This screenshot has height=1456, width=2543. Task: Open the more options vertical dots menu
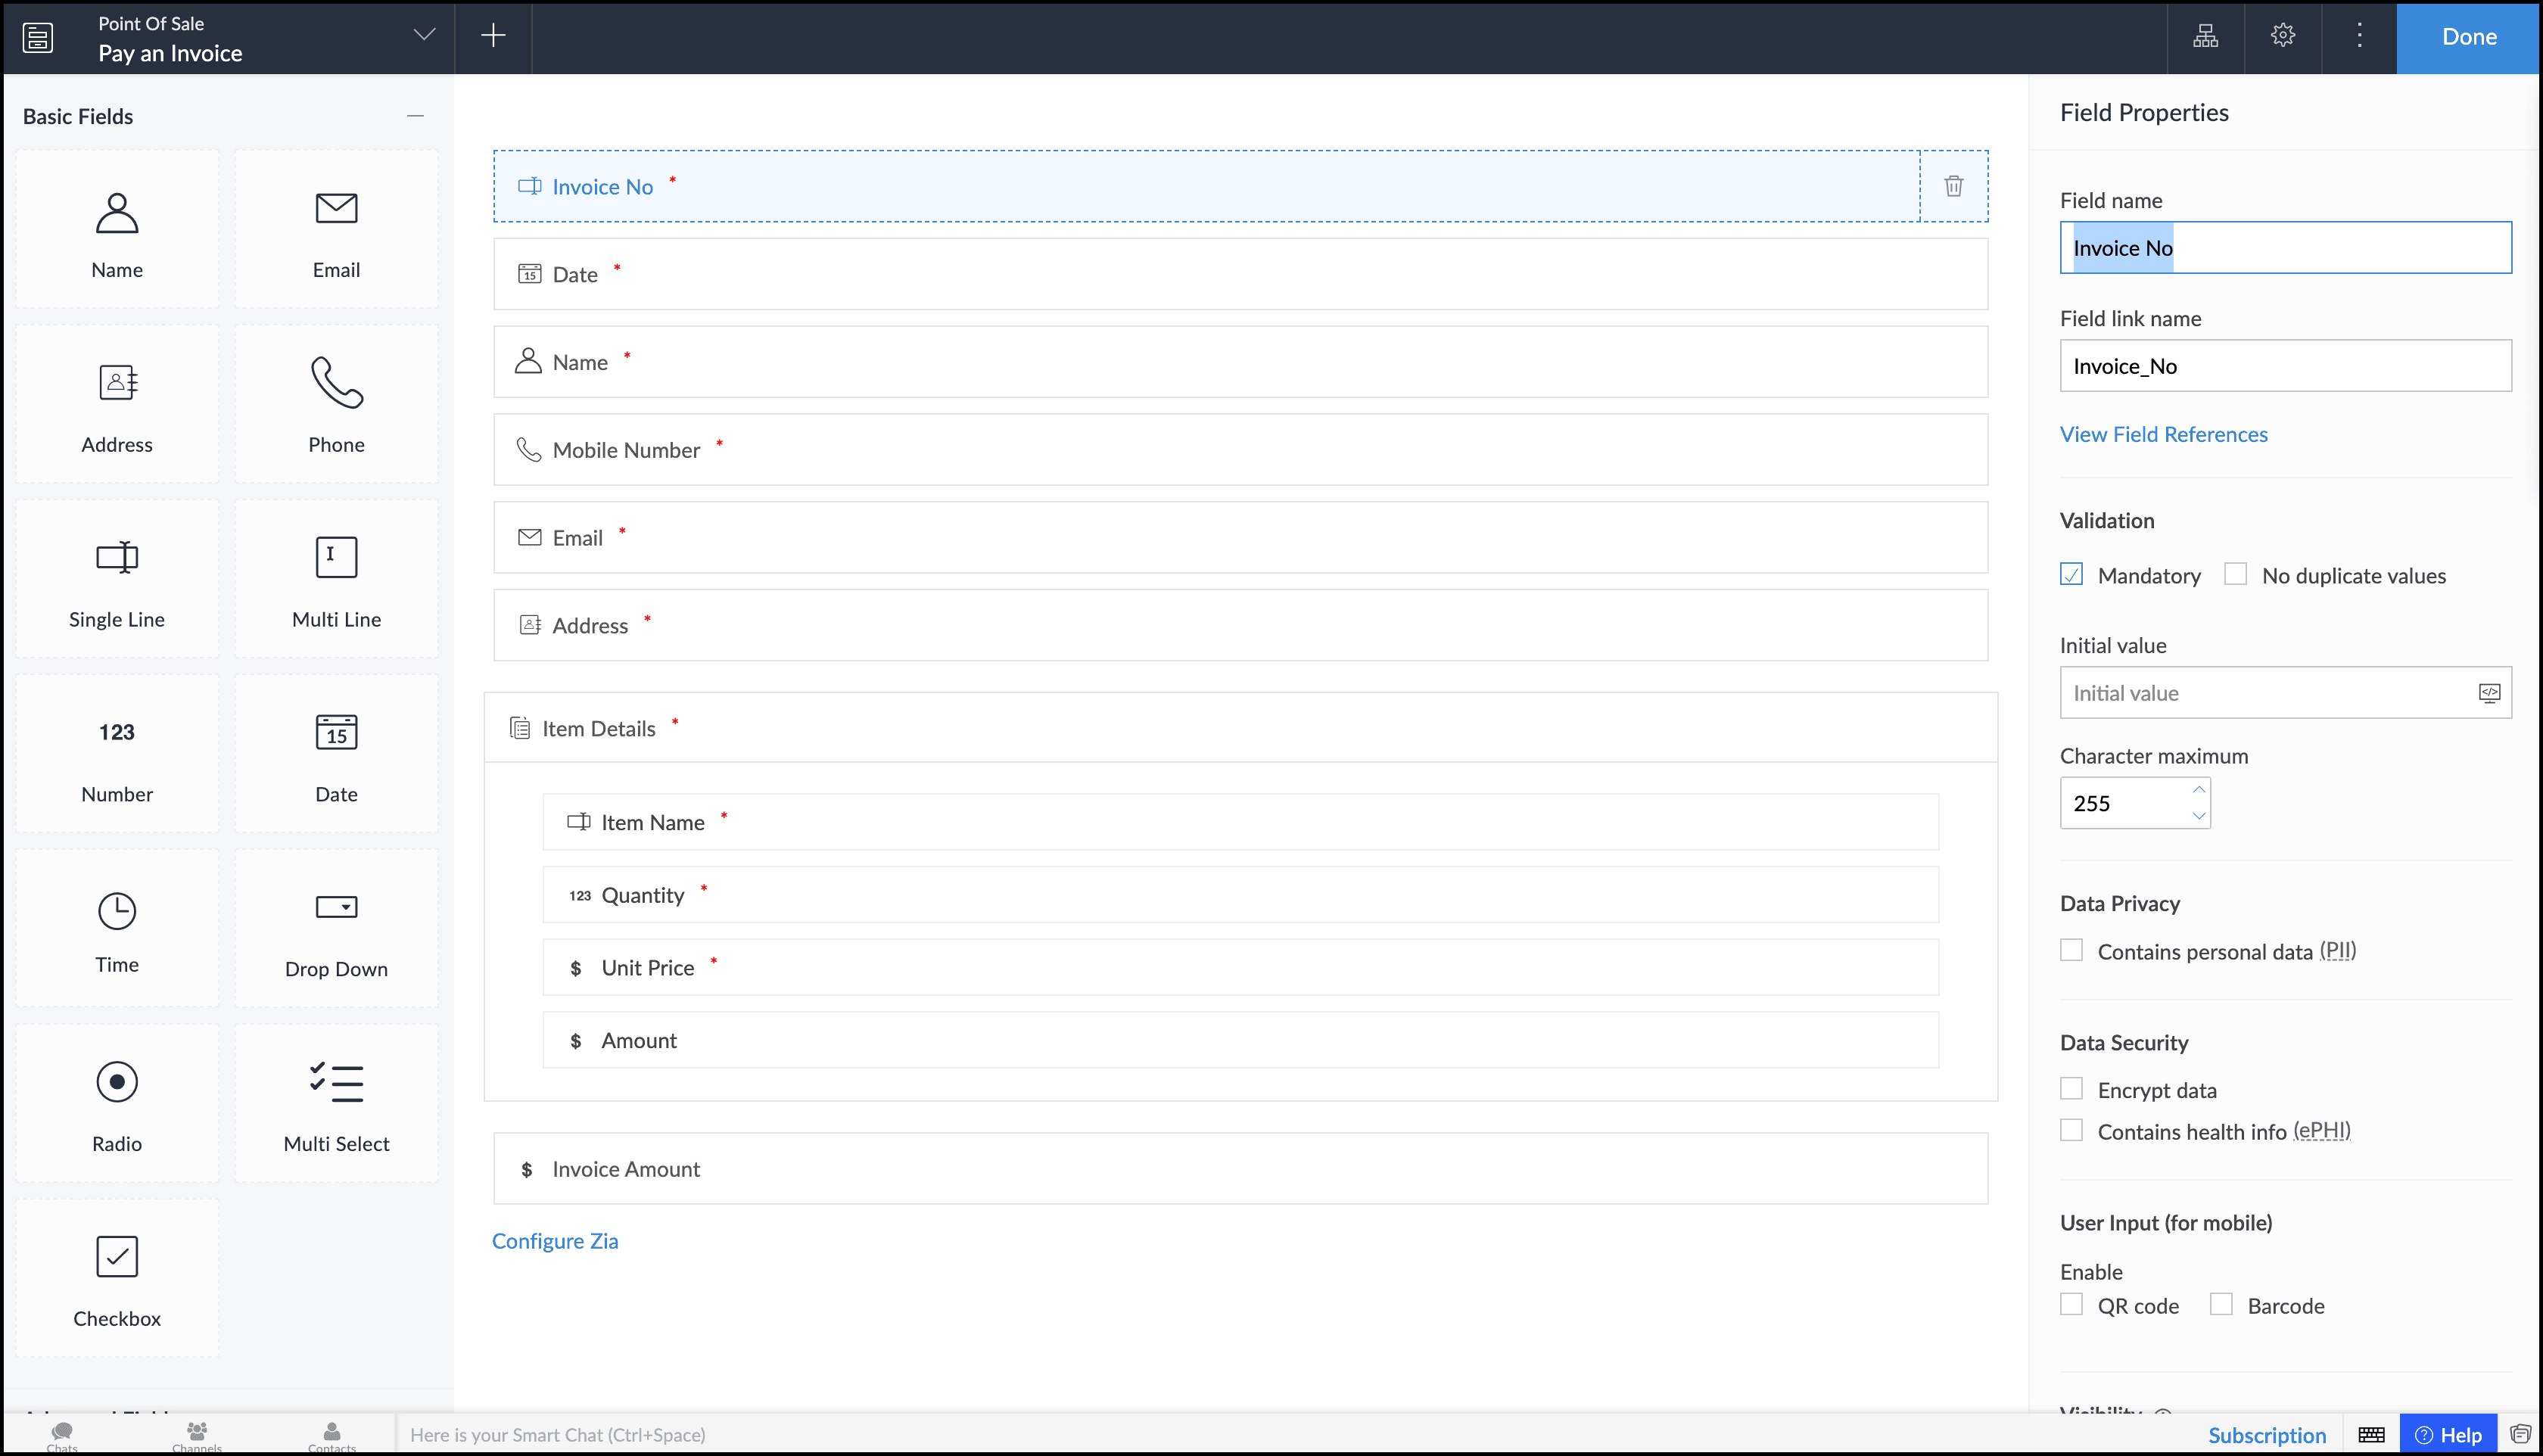2359,36
